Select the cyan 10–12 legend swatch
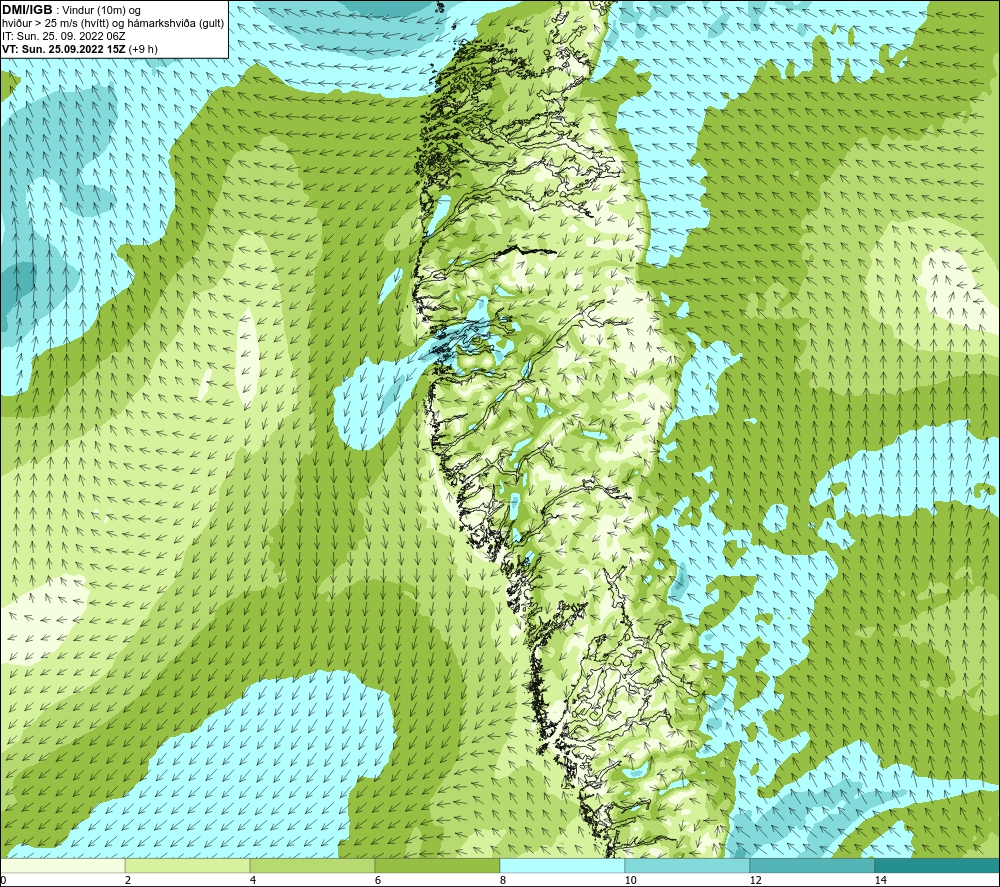Image resolution: width=1000 pixels, height=887 pixels. coord(688,865)
